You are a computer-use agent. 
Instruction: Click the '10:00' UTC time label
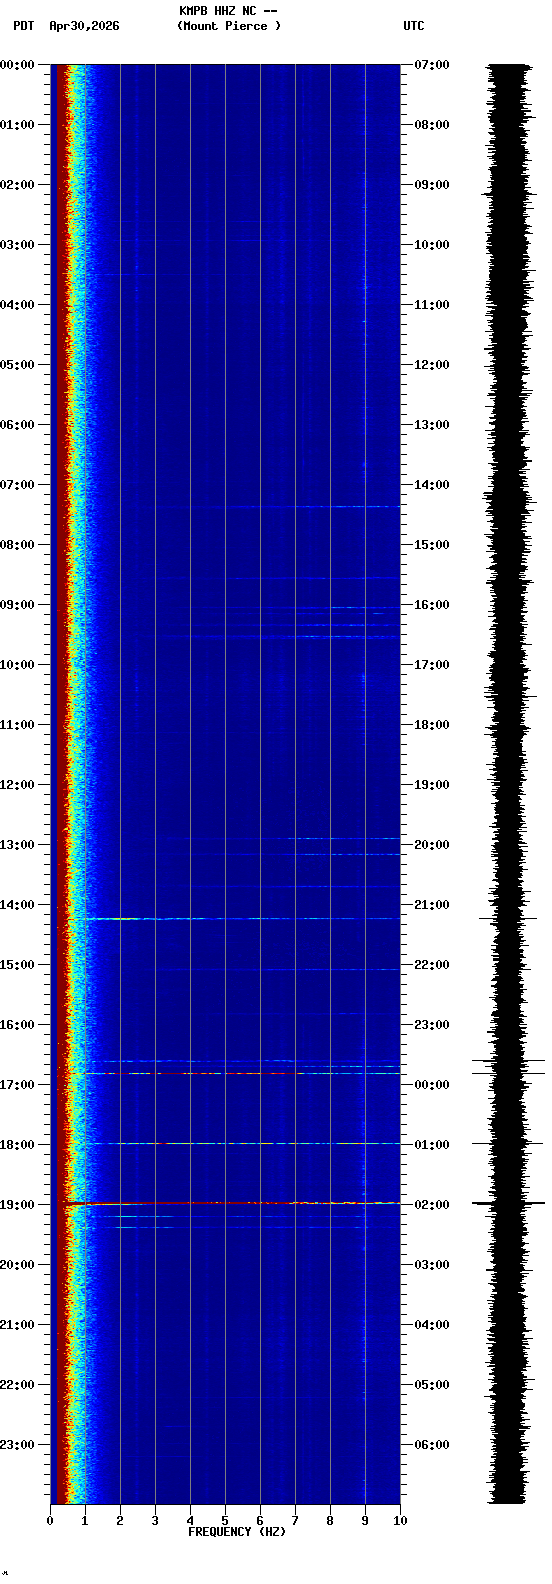[x=432, y=245]
